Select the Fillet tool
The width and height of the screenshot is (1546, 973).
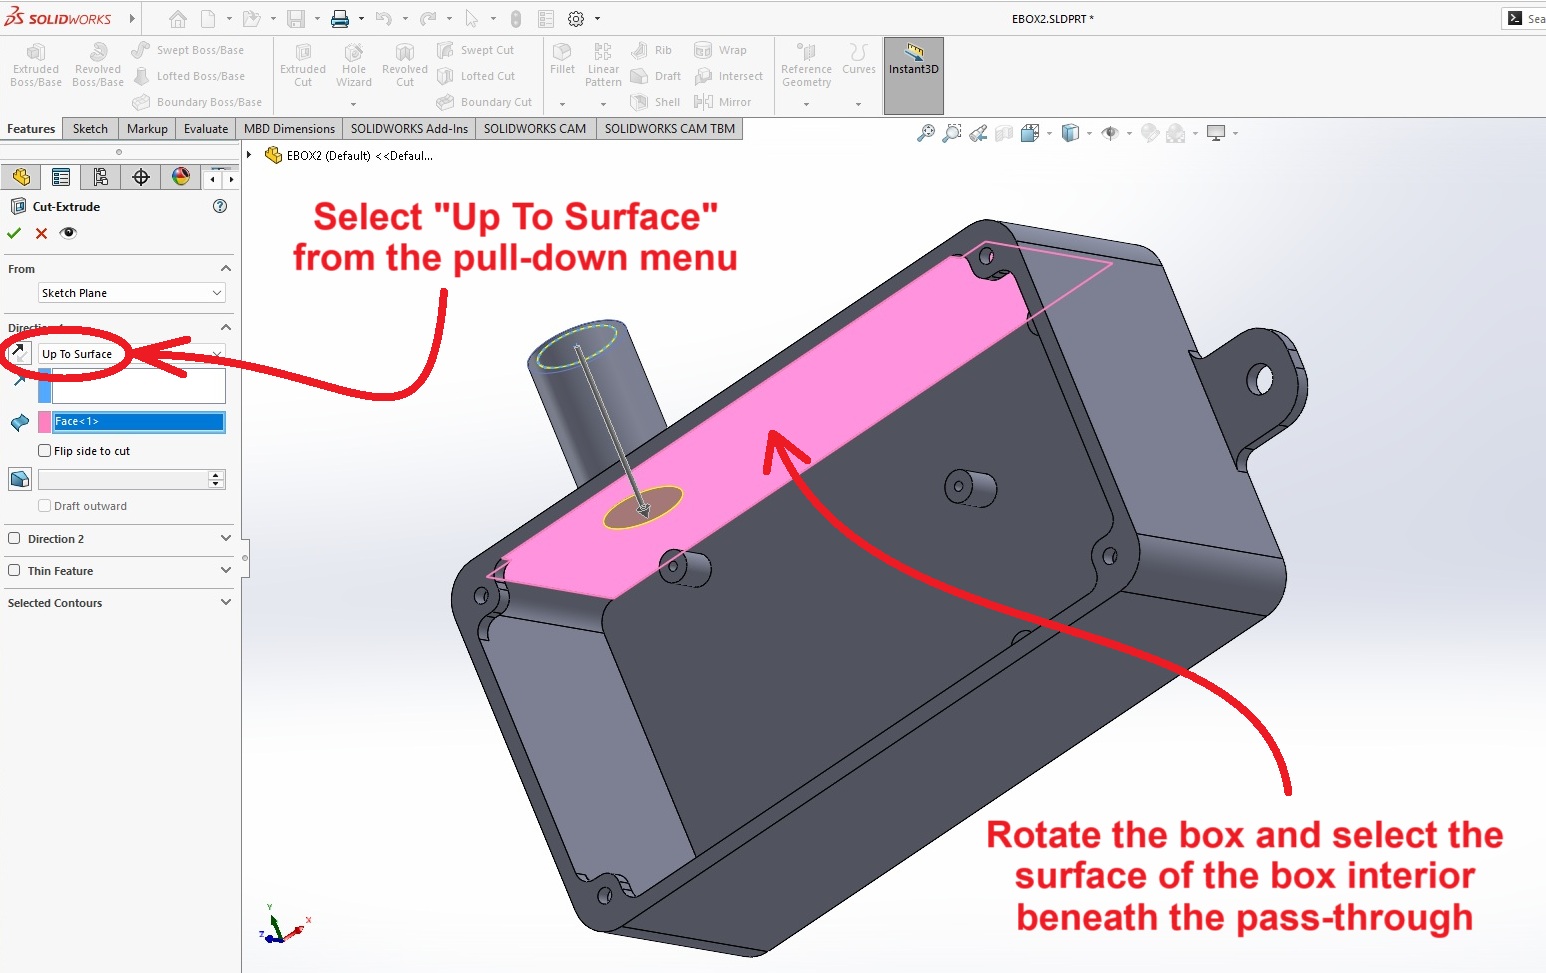click(562, 52)
